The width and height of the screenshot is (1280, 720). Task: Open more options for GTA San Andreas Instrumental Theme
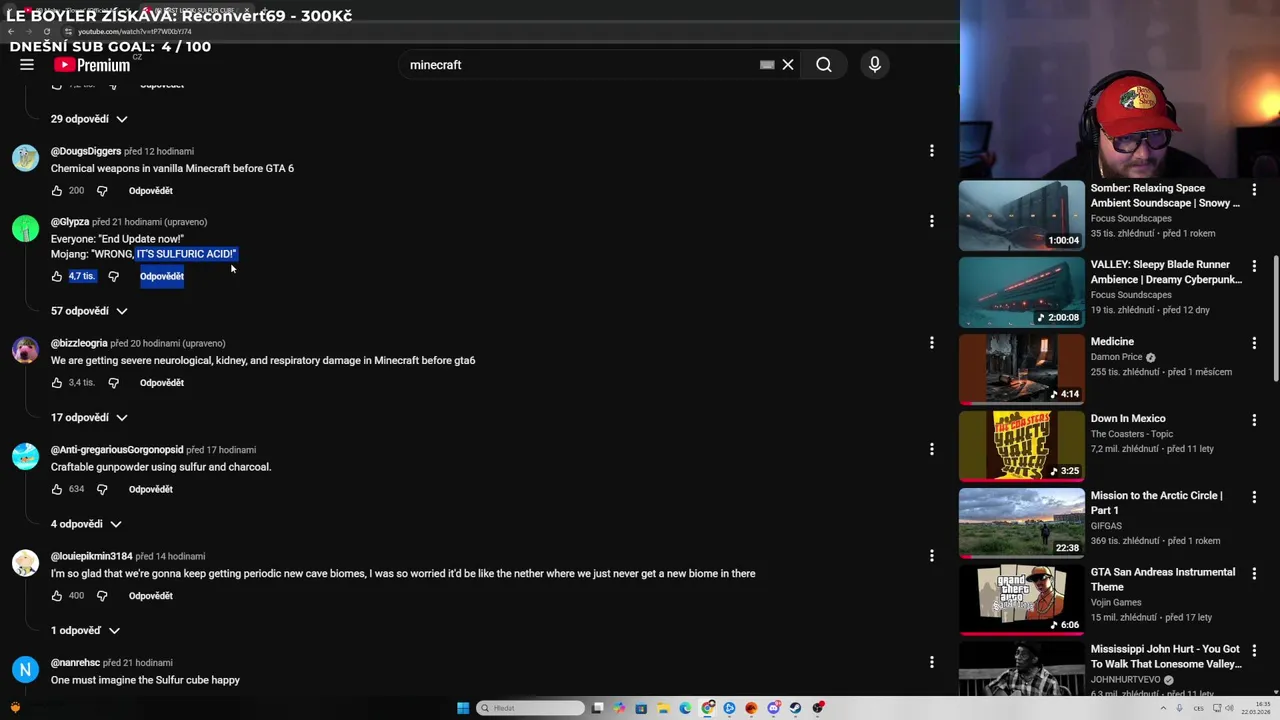(x=1254, y=573)
